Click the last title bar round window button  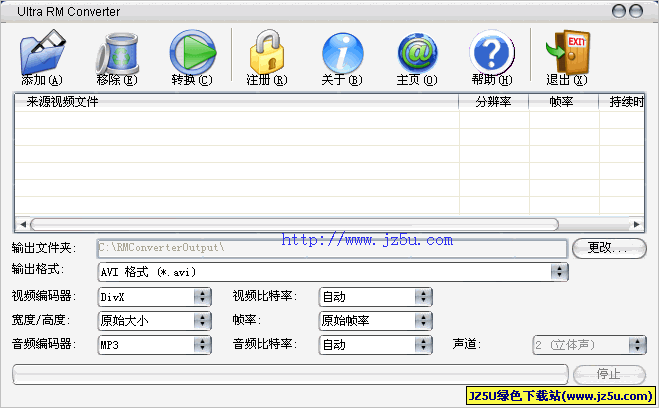pyautogui.click(x=636, y=11)
